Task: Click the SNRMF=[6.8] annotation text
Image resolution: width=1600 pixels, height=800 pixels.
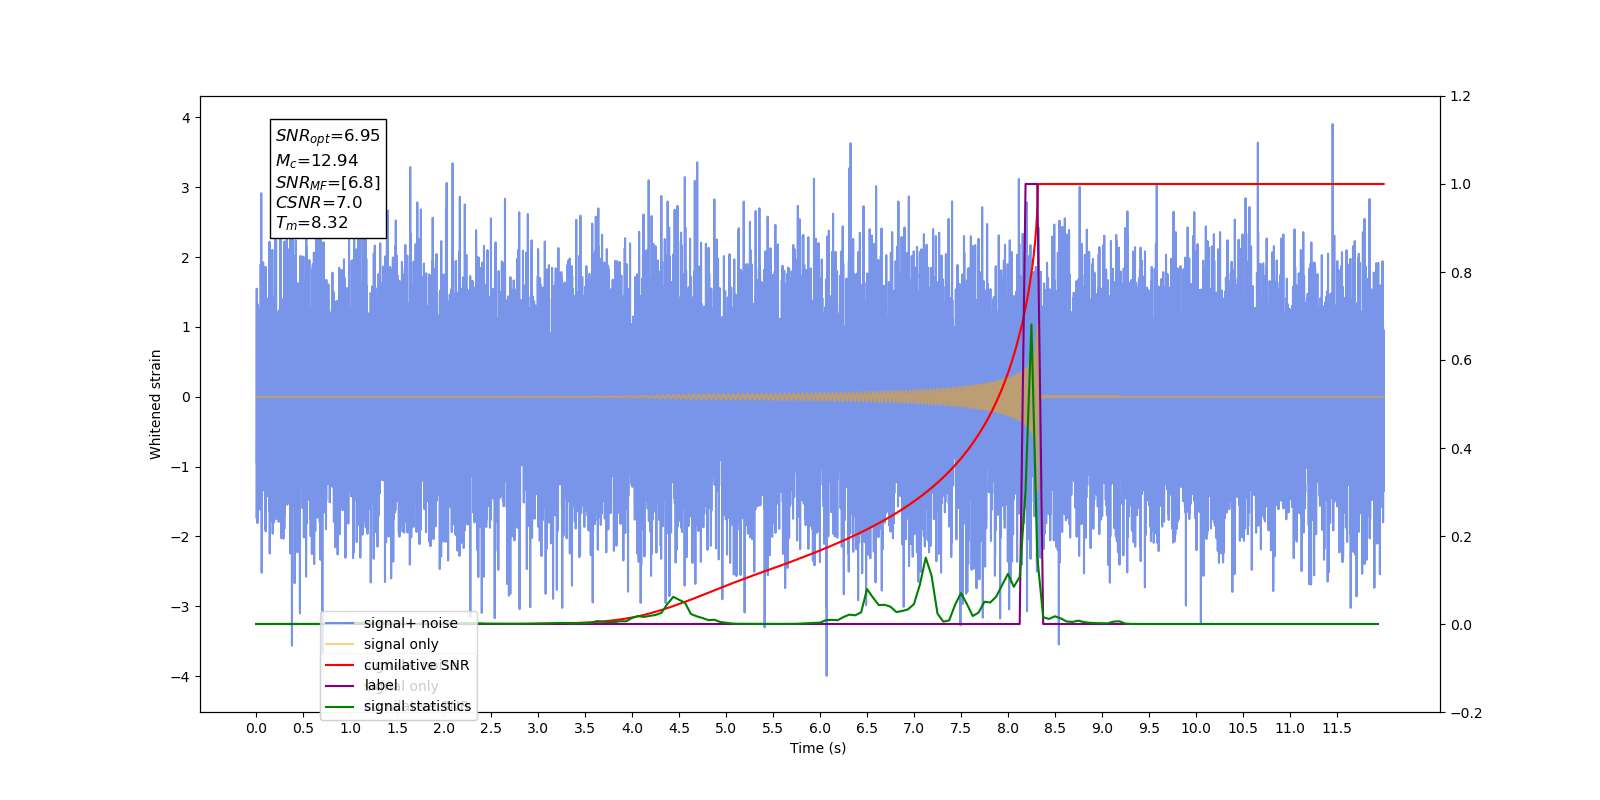Action: click(x=328, y=182)
